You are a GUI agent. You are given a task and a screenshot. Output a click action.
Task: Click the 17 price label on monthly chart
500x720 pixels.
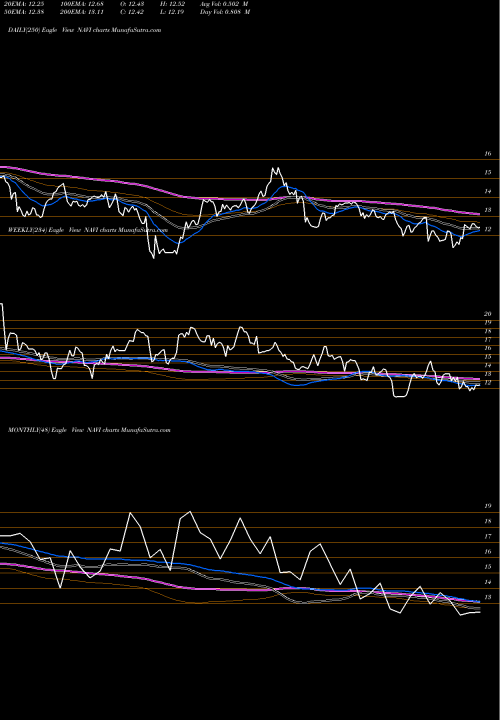488,536
